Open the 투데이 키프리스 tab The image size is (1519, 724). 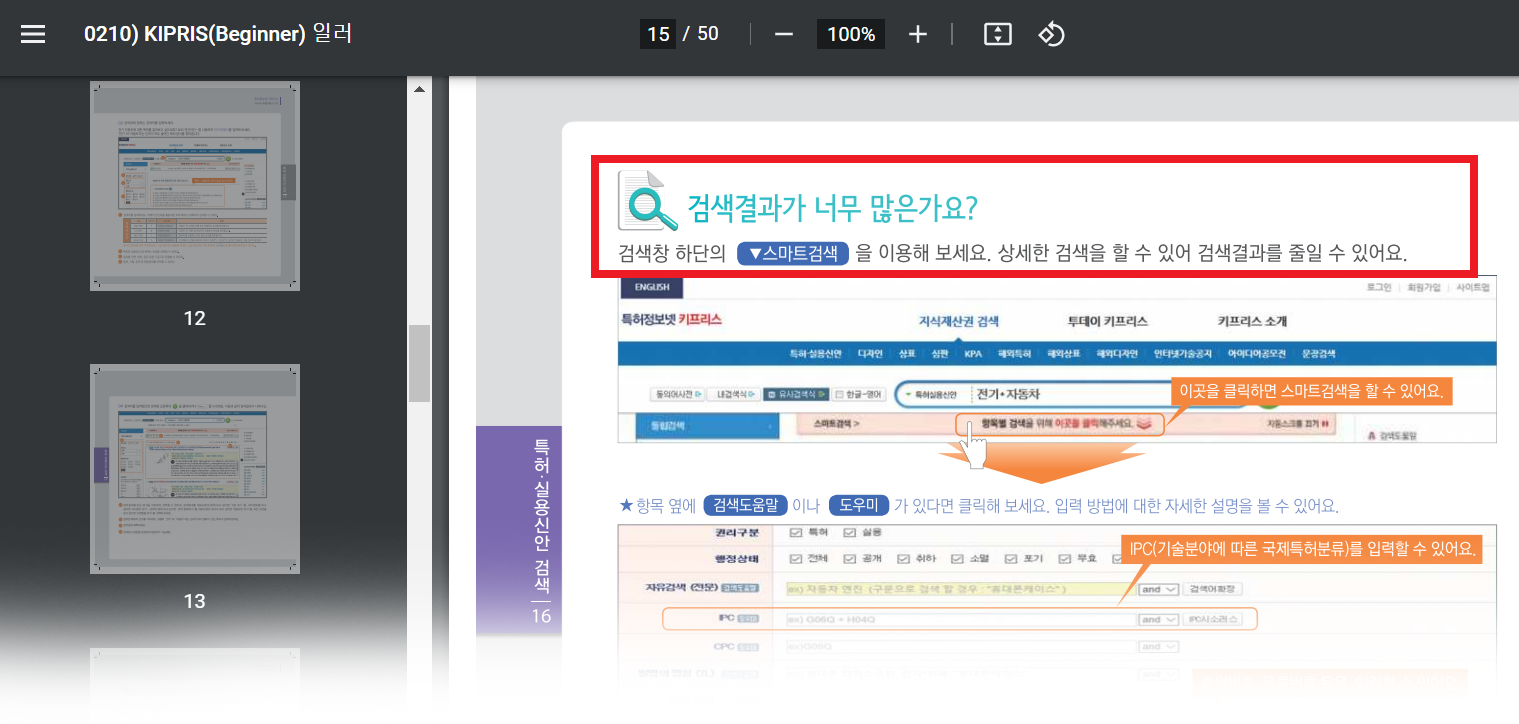pyautogui.click(x=1107, y=321)
